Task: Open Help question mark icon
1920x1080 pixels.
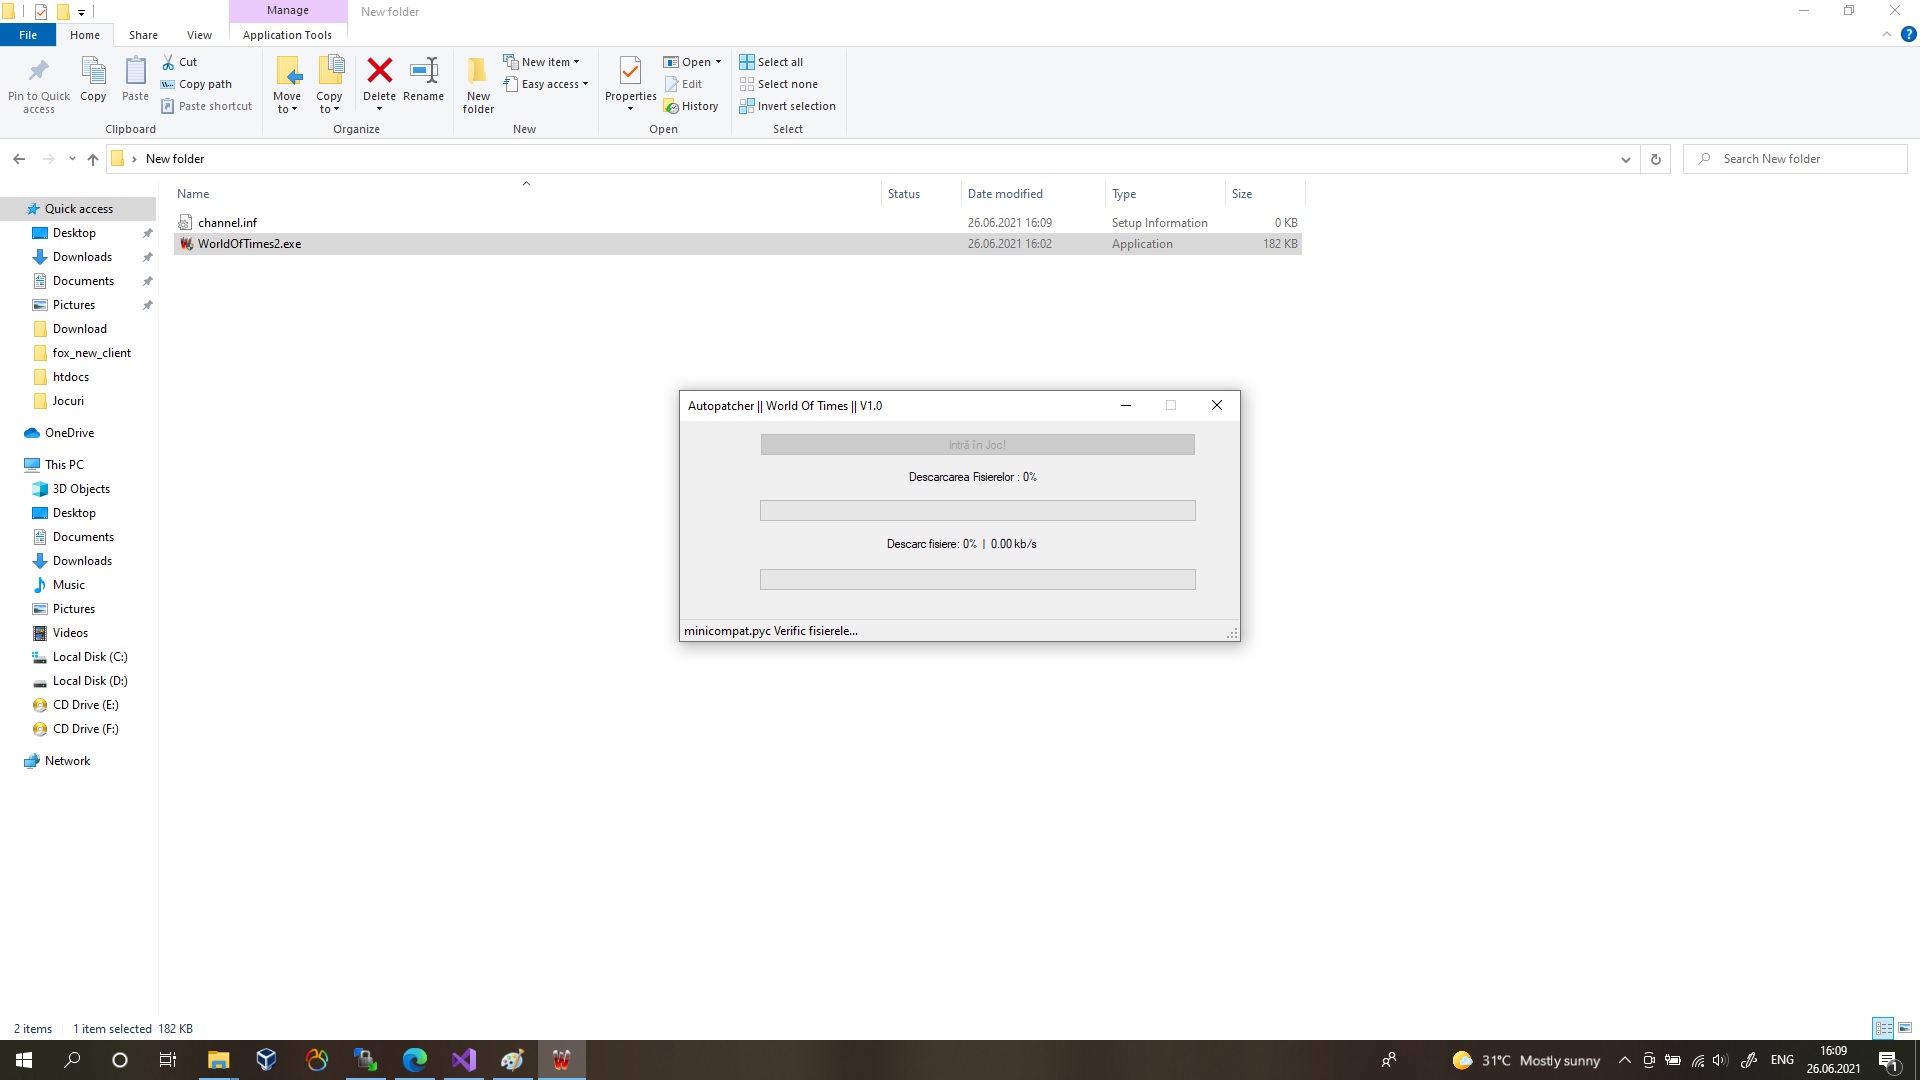Action: pyautogui.click(x=1908, y=34)
